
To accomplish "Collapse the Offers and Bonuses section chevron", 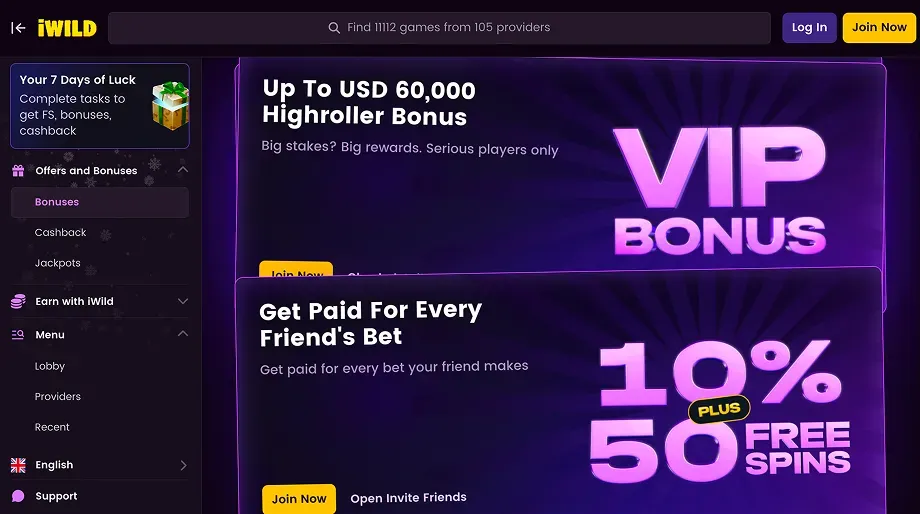I will point(183,170).
